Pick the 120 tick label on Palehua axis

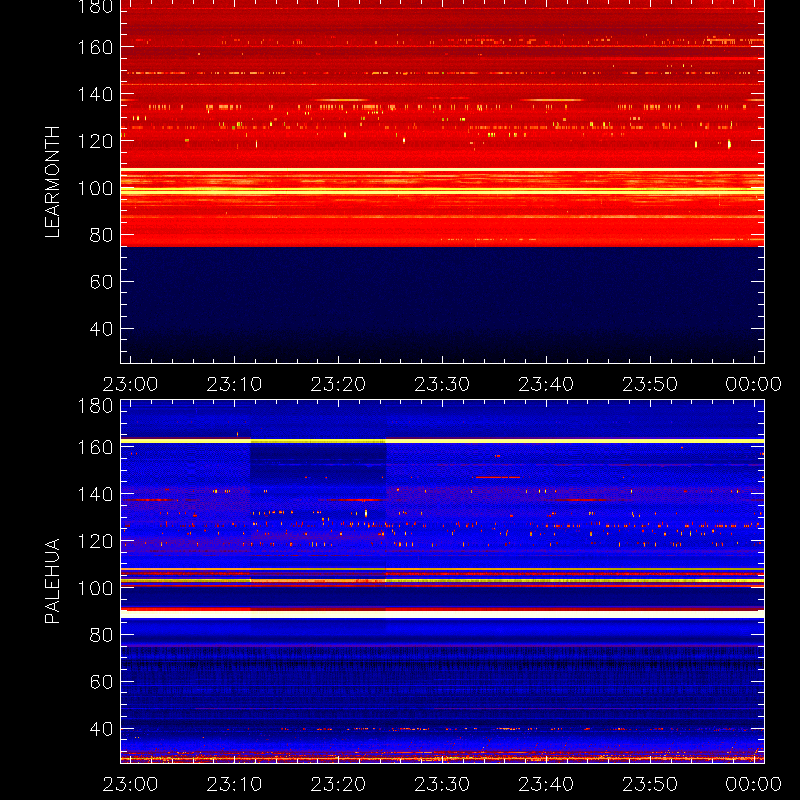click(x=95, y=541)
